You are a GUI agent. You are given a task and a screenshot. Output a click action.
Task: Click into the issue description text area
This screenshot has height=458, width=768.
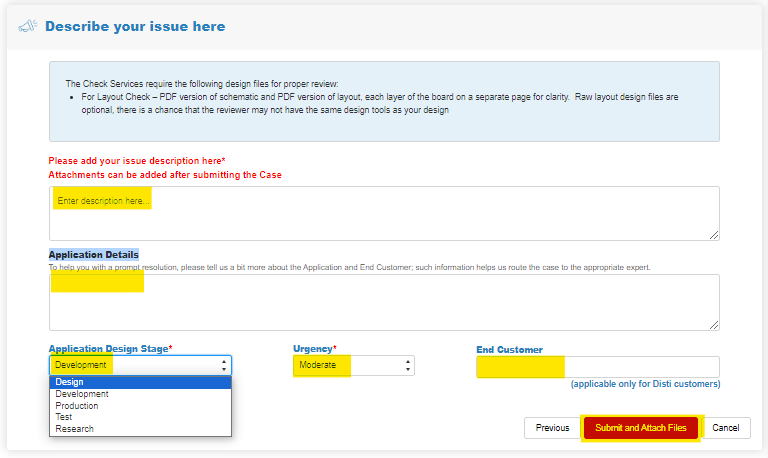(384, 213)
